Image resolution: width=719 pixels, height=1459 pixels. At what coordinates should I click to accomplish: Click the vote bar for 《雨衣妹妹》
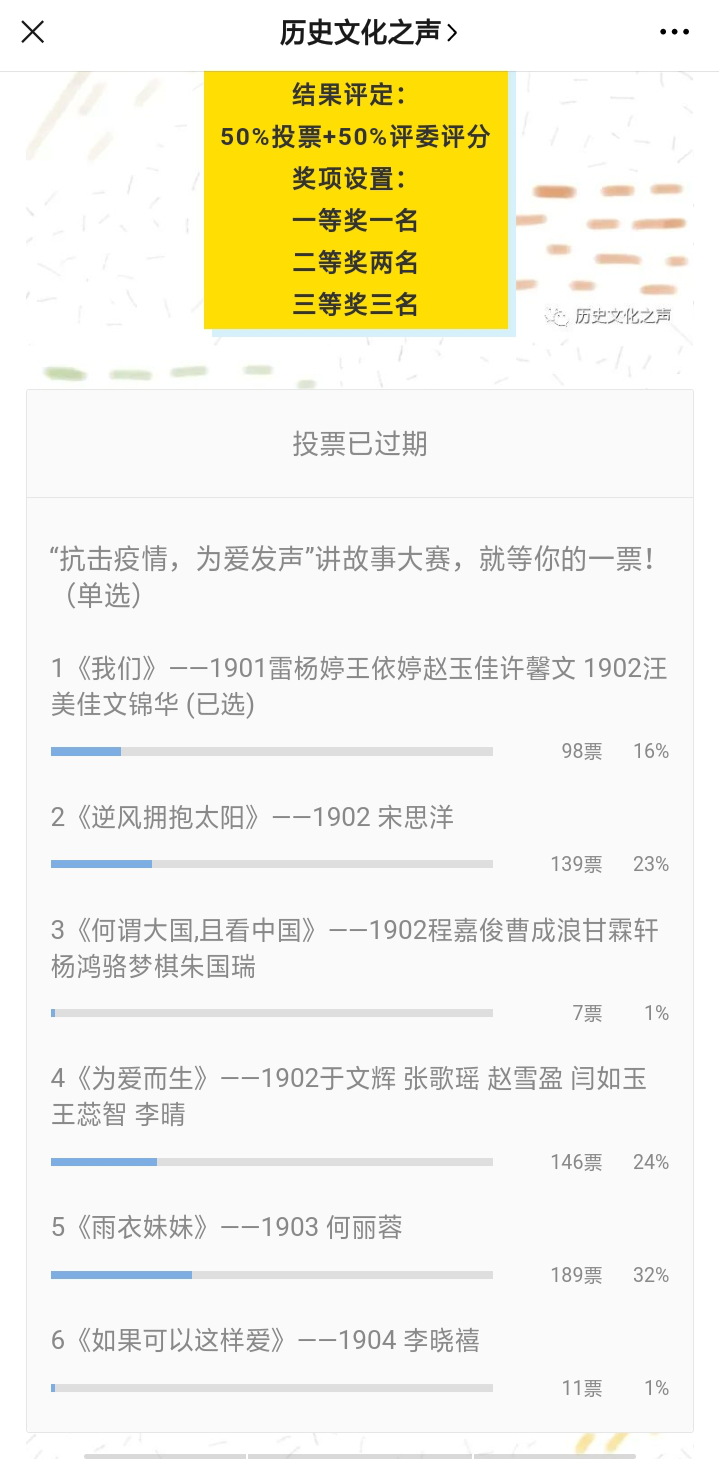click(x=271, y=1275)
